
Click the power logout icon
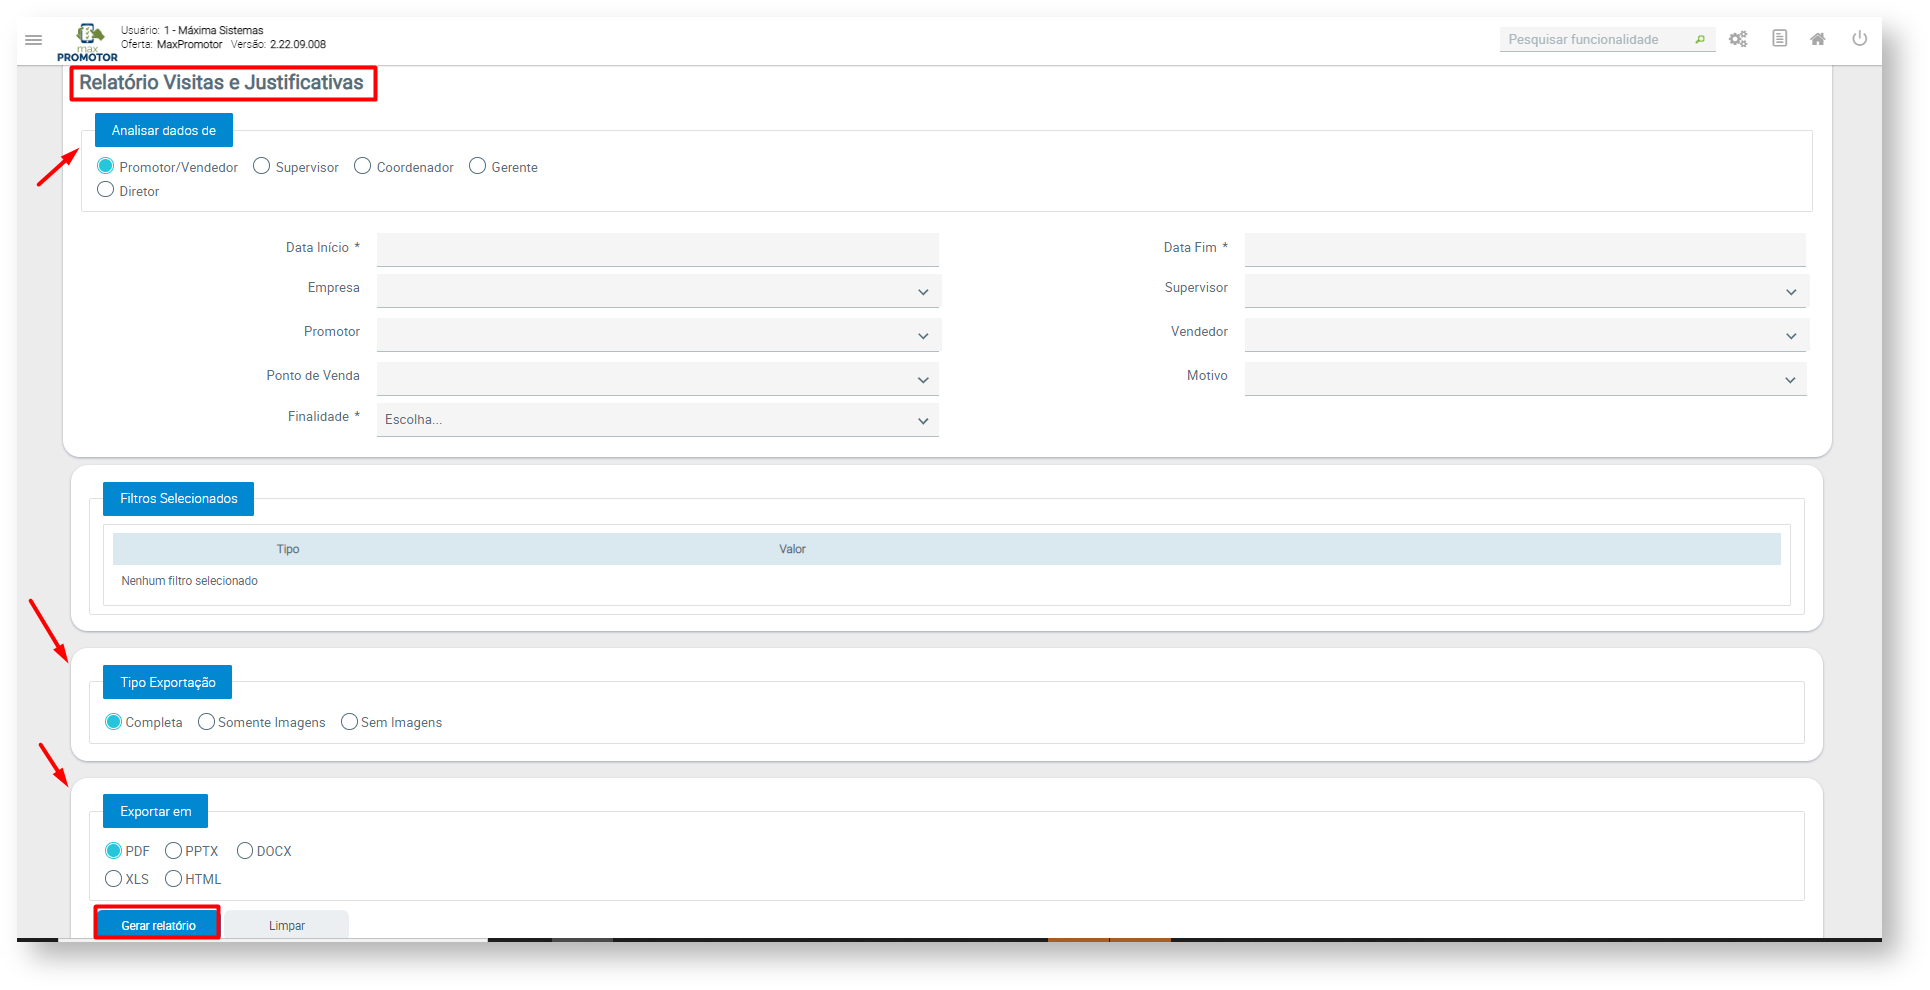(x=1859, y=38)
